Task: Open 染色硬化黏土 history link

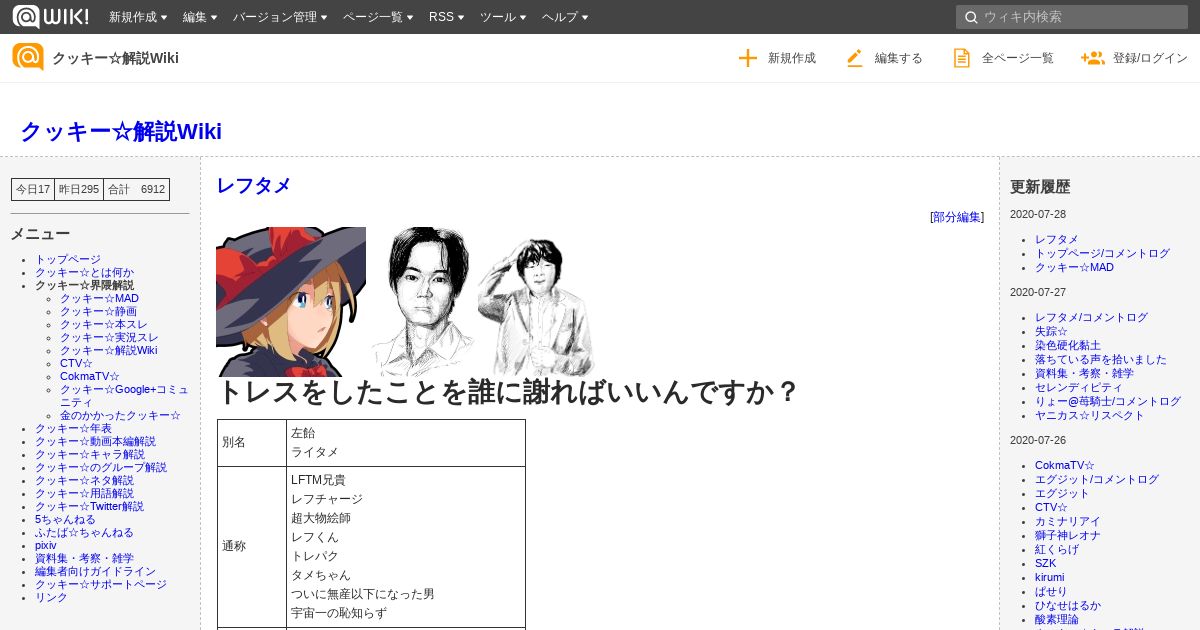Action: click(x=1068, y=345)
